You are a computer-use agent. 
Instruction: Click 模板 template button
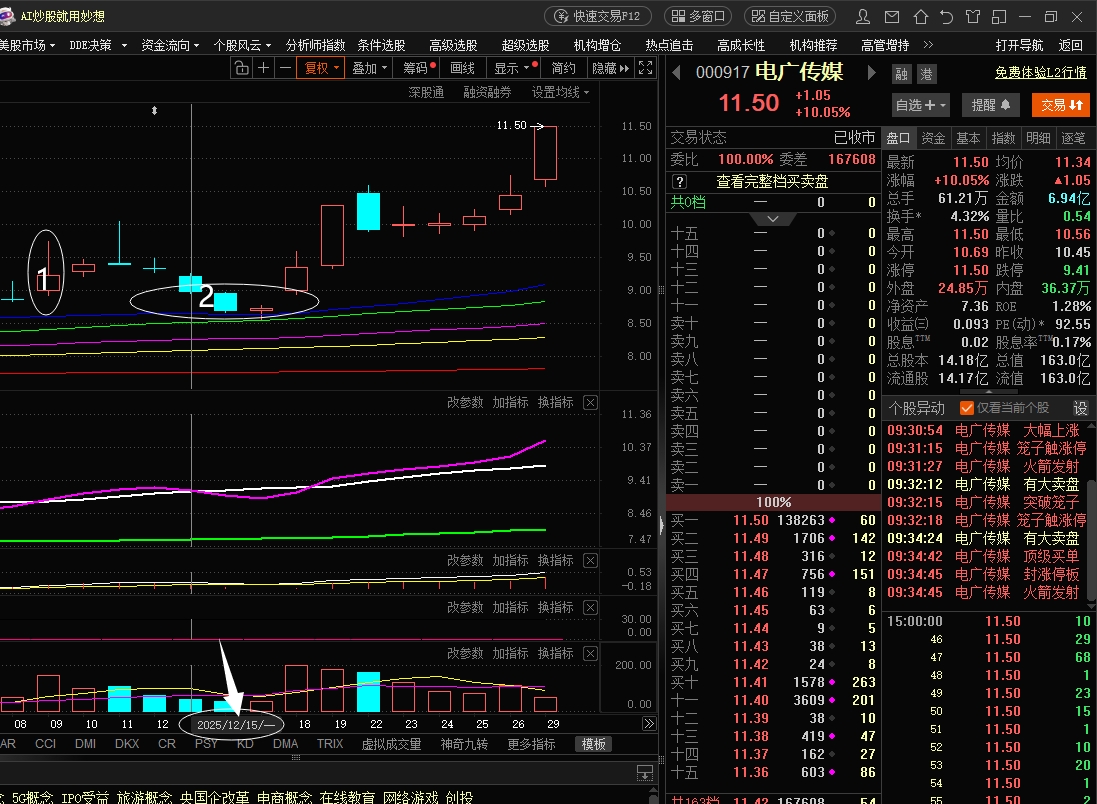pyautogui.click(x=593, y=744)
